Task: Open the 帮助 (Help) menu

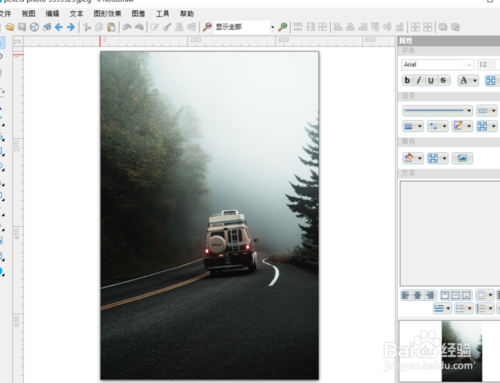Action: click(187, 14)
